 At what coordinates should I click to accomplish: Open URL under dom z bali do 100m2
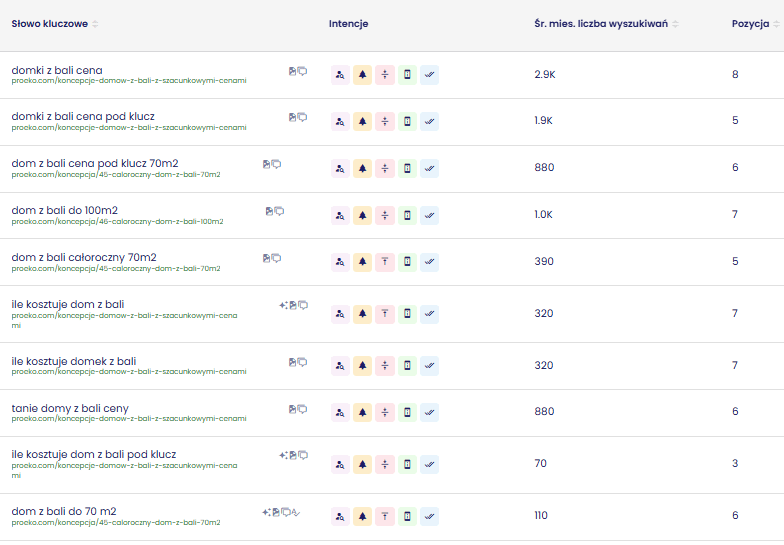pyautogui.click(x=118, y=222)
